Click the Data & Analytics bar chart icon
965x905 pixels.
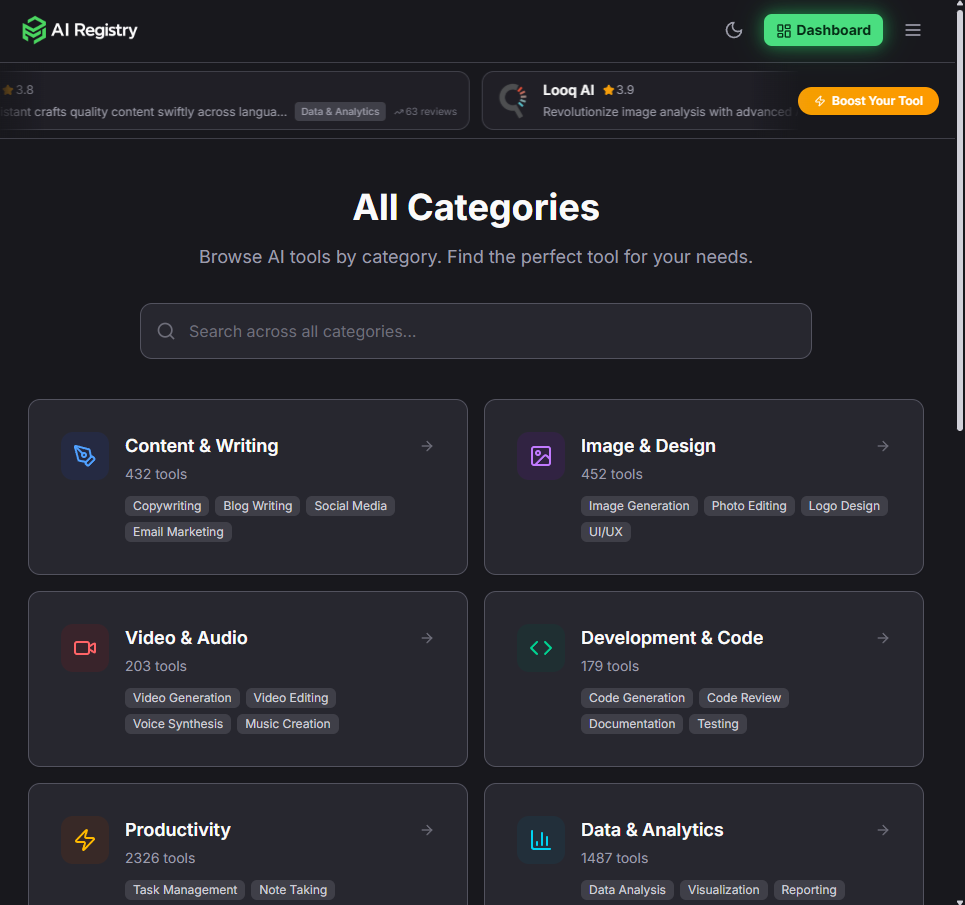541,840
